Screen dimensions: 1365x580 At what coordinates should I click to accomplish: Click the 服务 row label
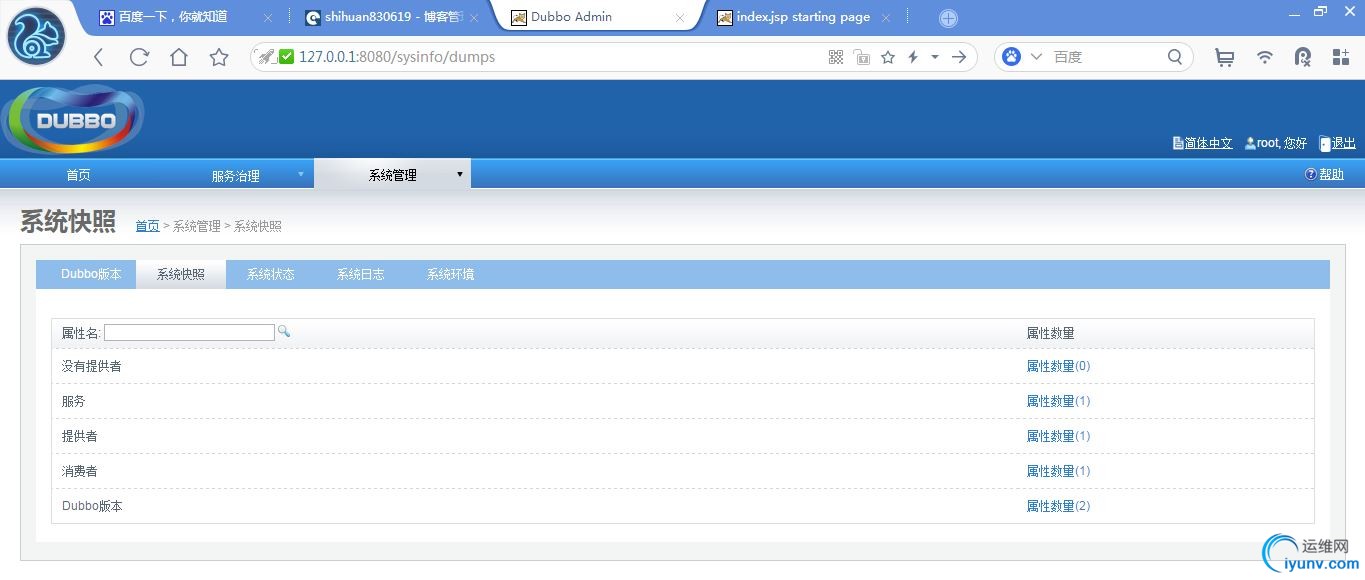pyautogui.click(x=74, y=401)
